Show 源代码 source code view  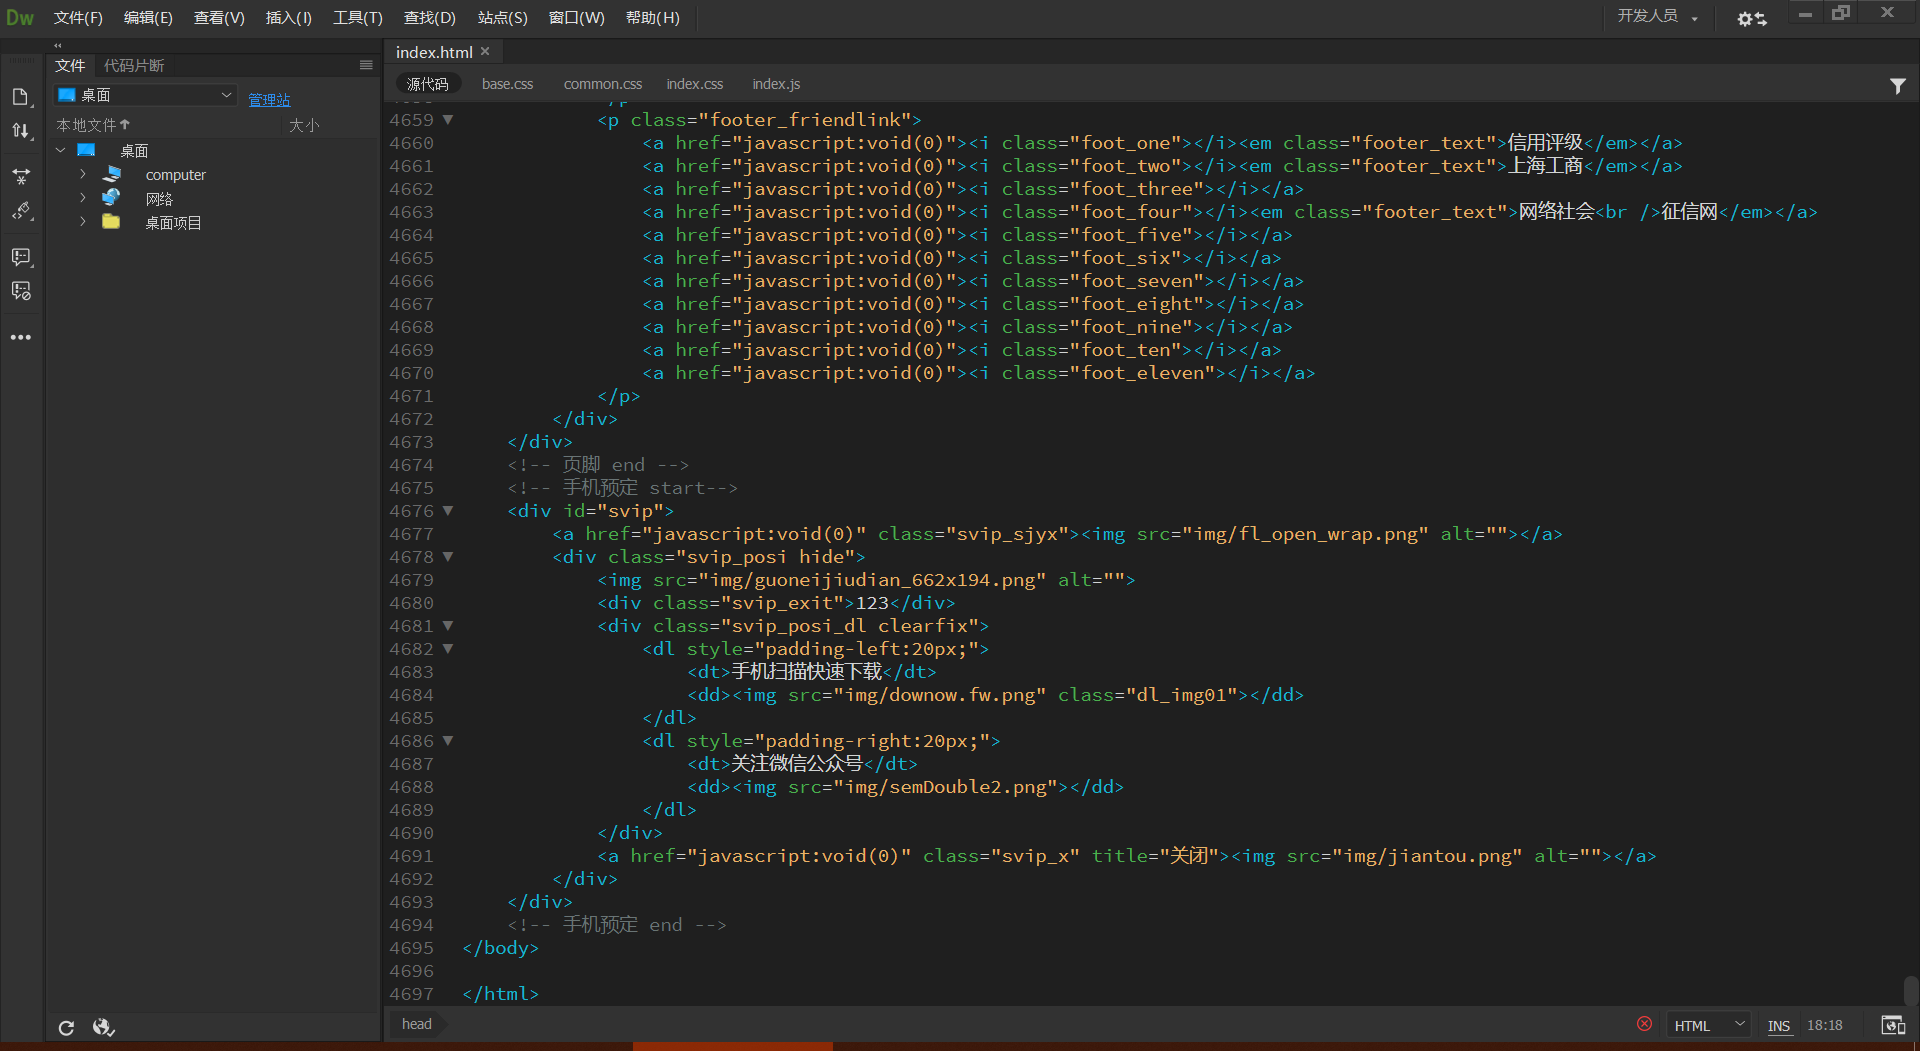[x=427, y=84]
